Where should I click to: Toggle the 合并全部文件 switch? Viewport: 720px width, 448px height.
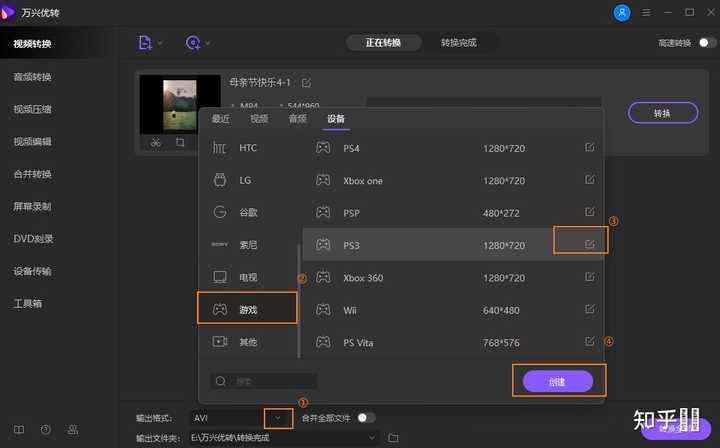click(x=366, y=418)
